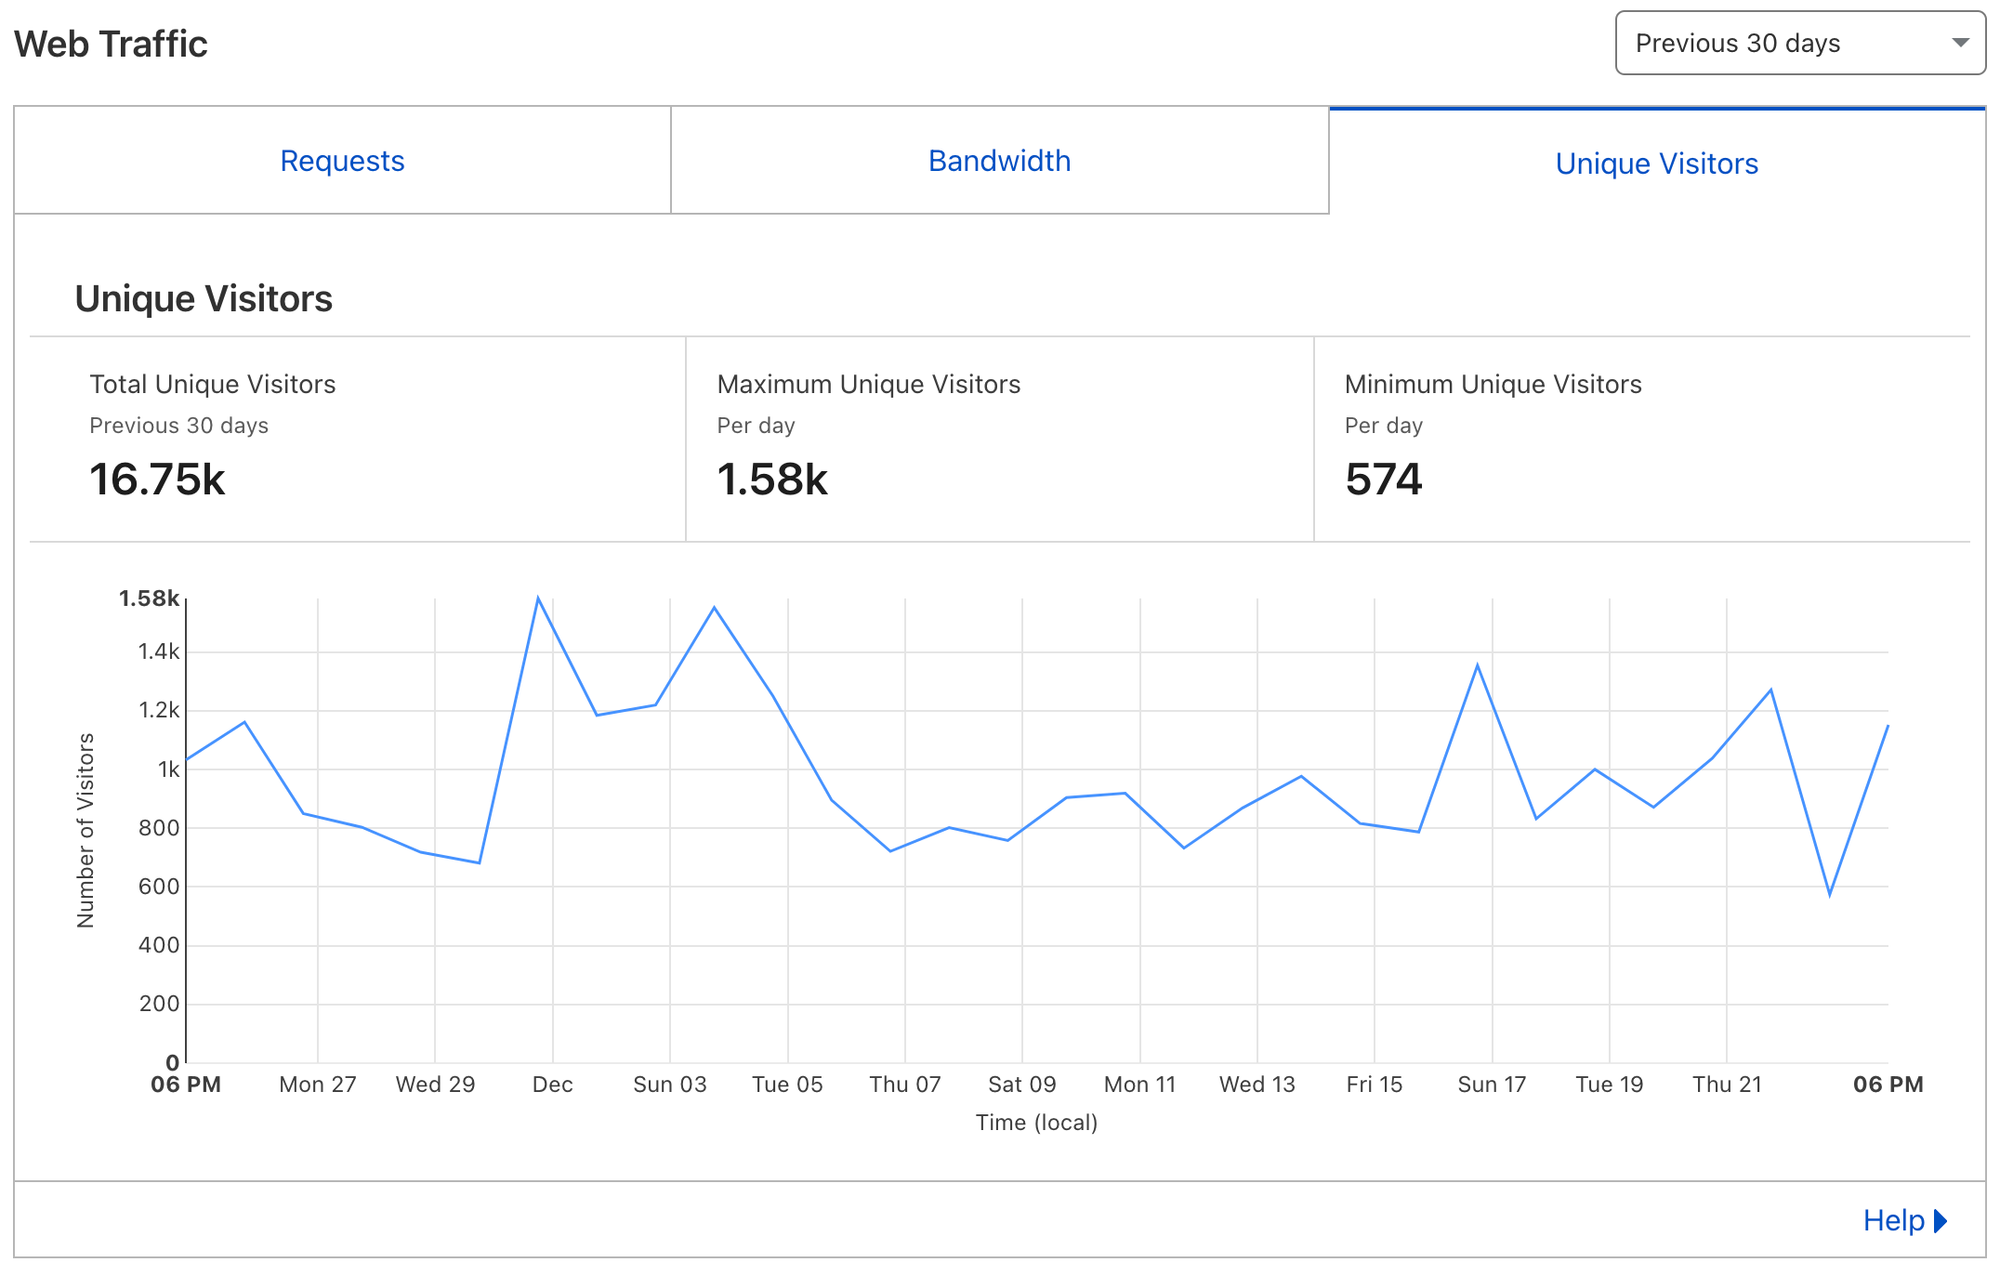
Task: Click the second chart peak near Mon 04
Action: pos(714,608)
